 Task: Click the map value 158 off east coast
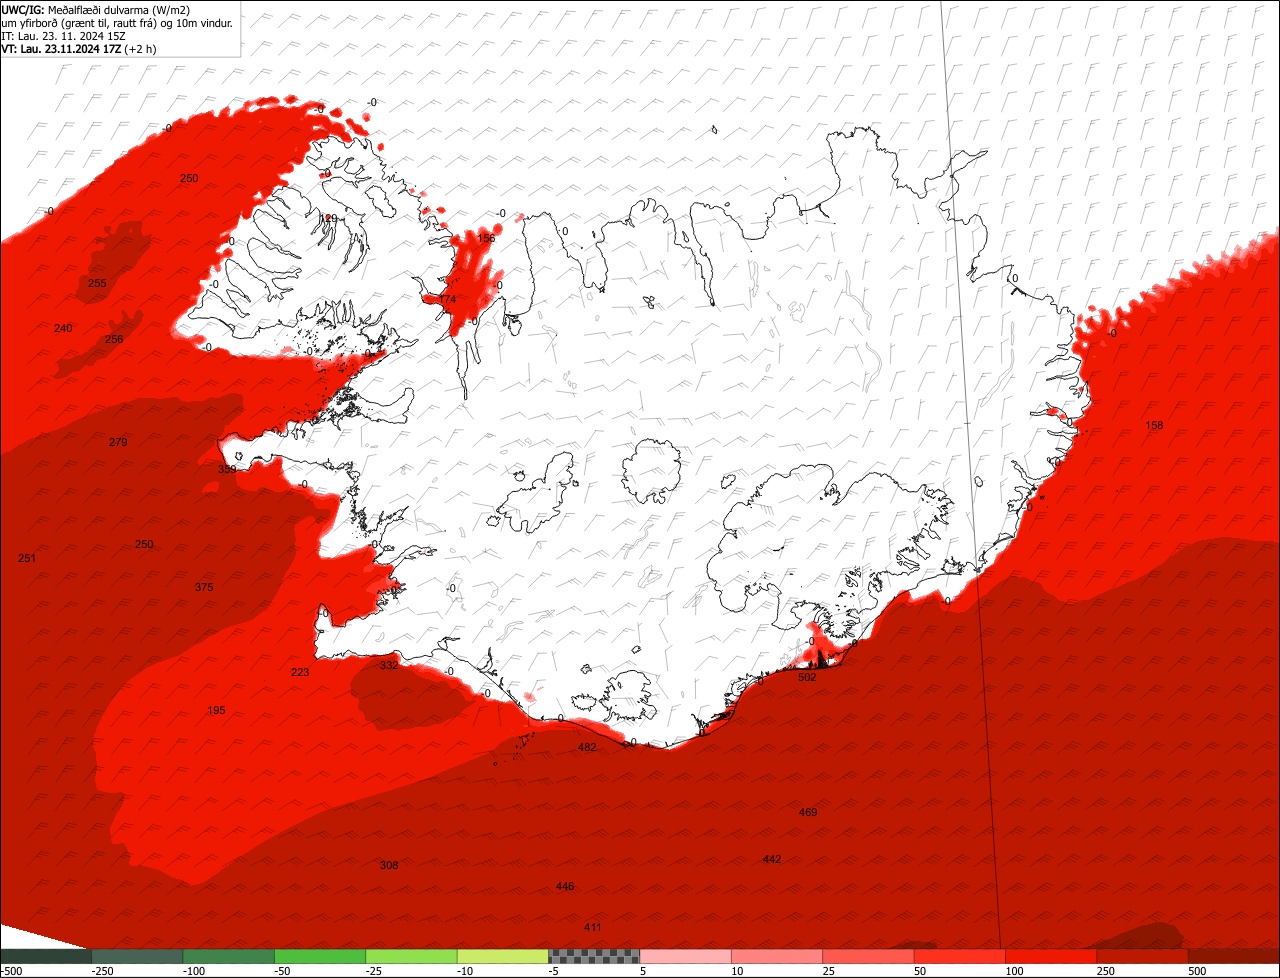[x=1154, y=425]
